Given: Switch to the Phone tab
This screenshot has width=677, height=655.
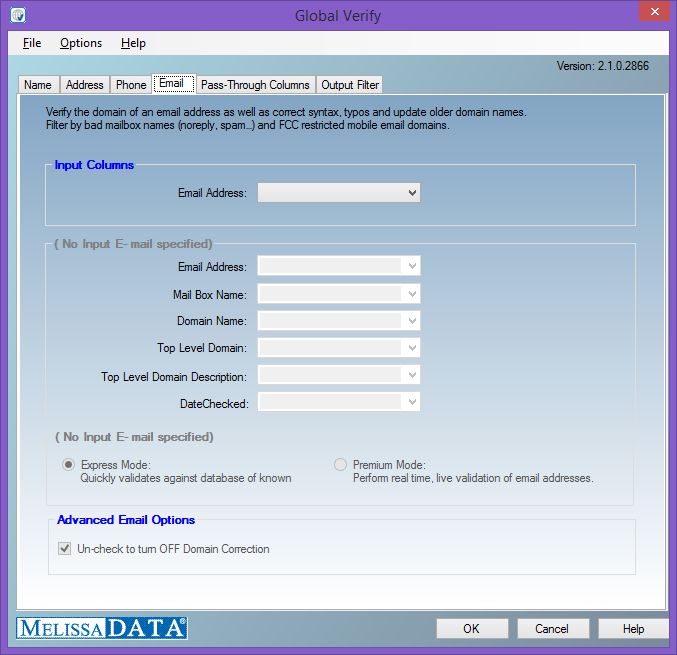Looking at the screenshot, I should (x=131, y=85).
